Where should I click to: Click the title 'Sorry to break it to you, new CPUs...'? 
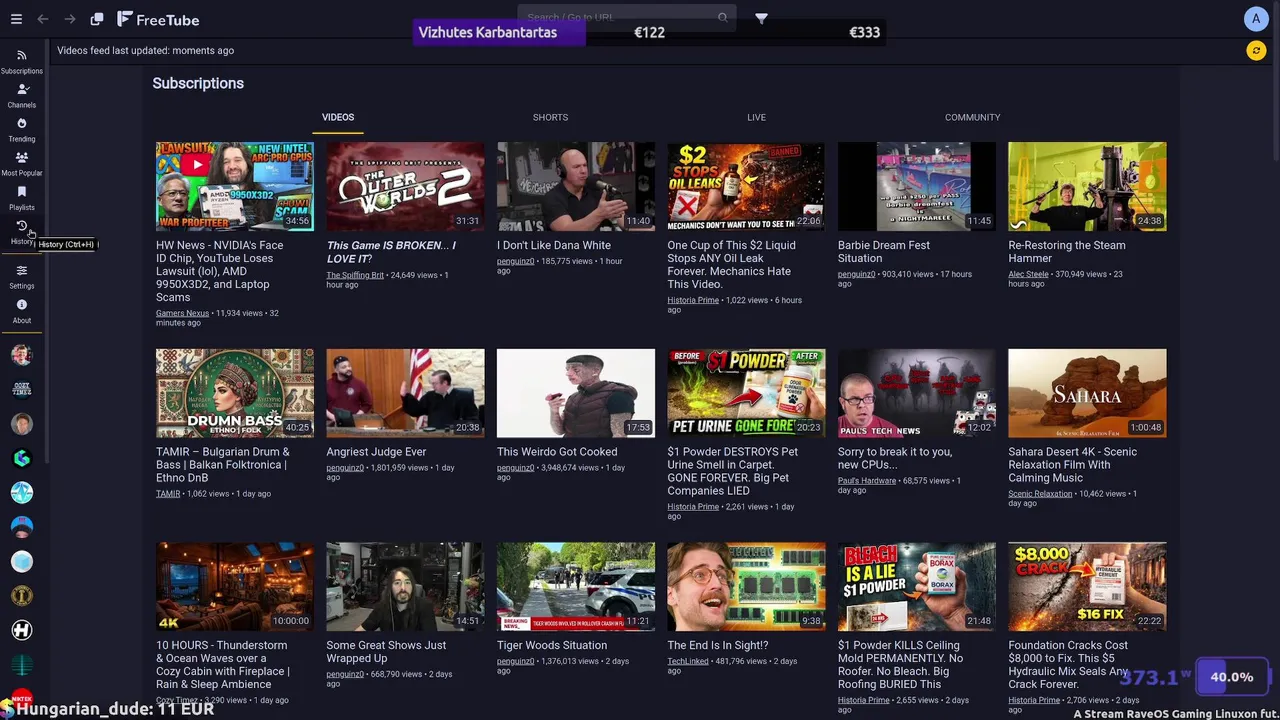[895, 458]
